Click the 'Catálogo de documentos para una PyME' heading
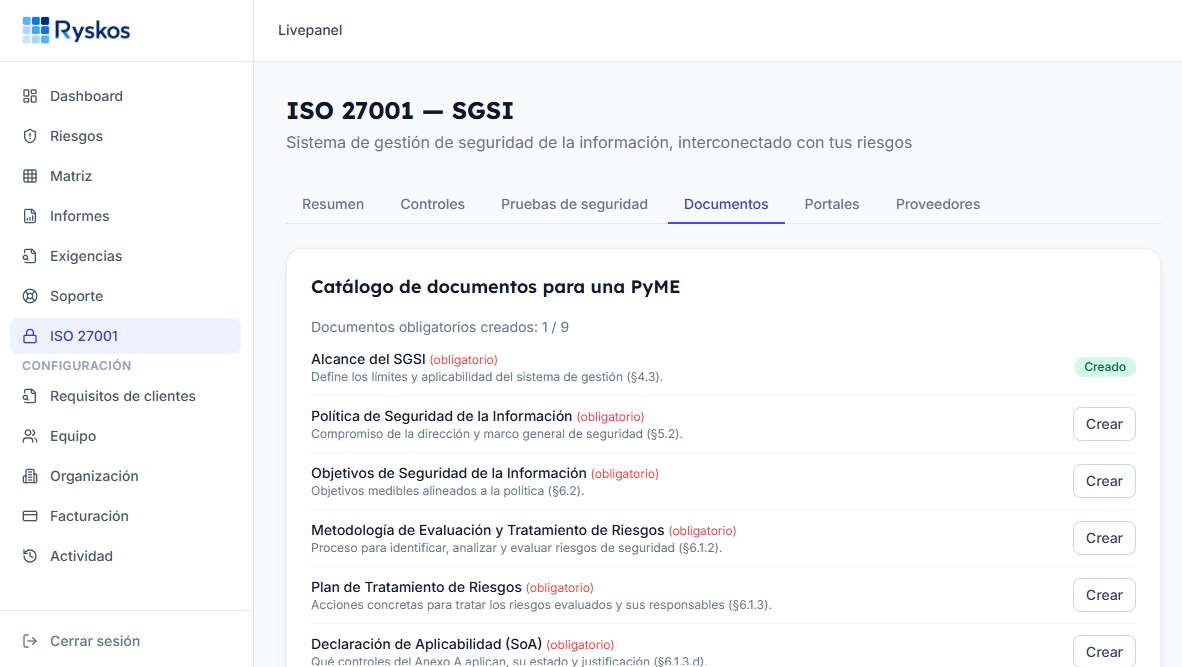 point(495,287)
